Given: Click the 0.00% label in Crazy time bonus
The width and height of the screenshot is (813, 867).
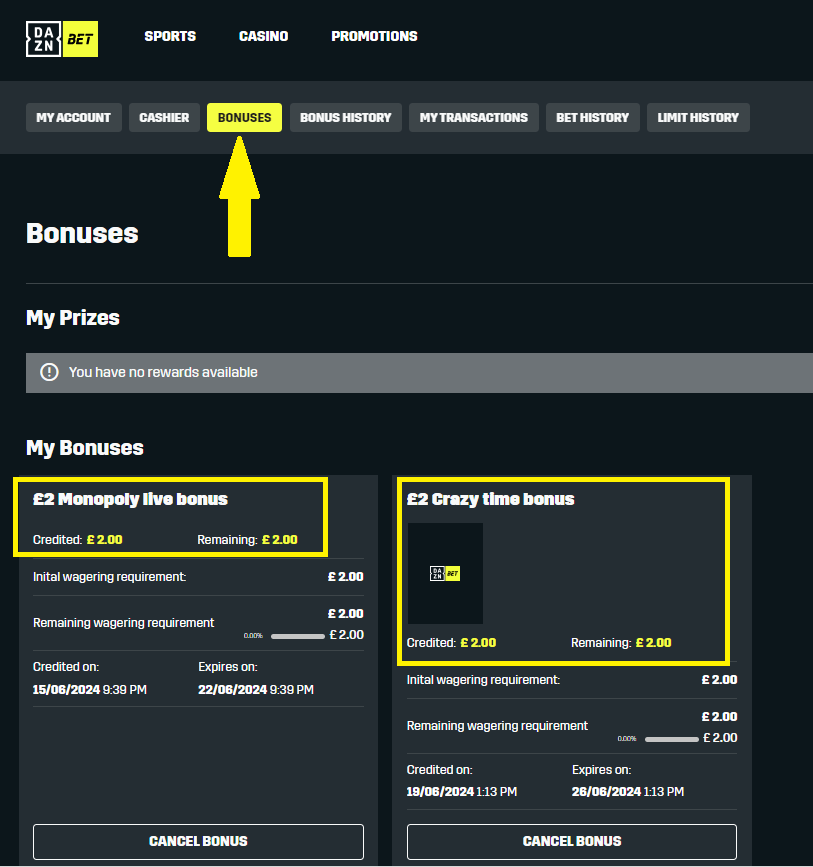Looking at the screenshot, I should point(627,739).
